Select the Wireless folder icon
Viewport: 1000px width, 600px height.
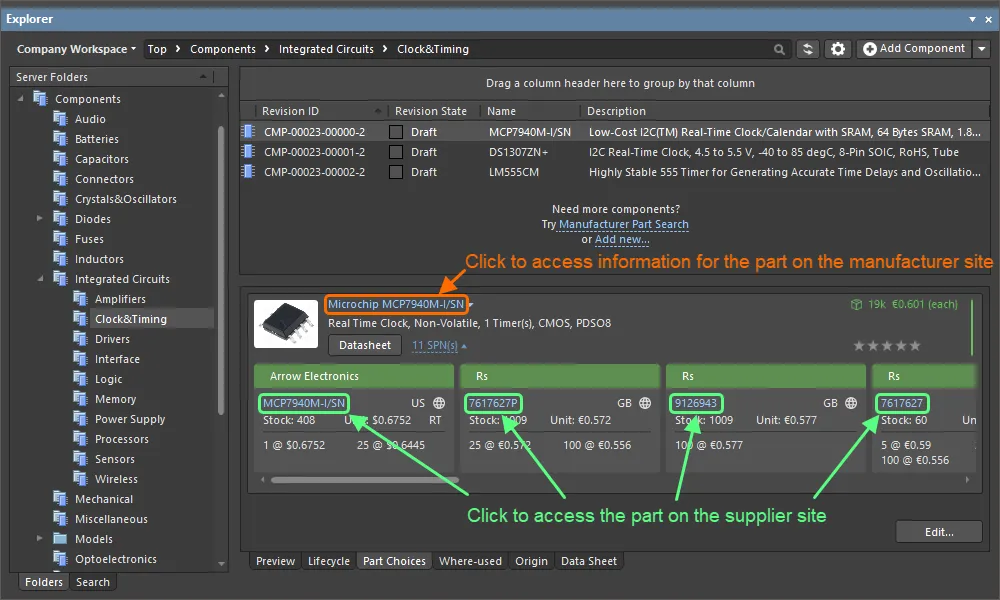(x=80, y=478)
